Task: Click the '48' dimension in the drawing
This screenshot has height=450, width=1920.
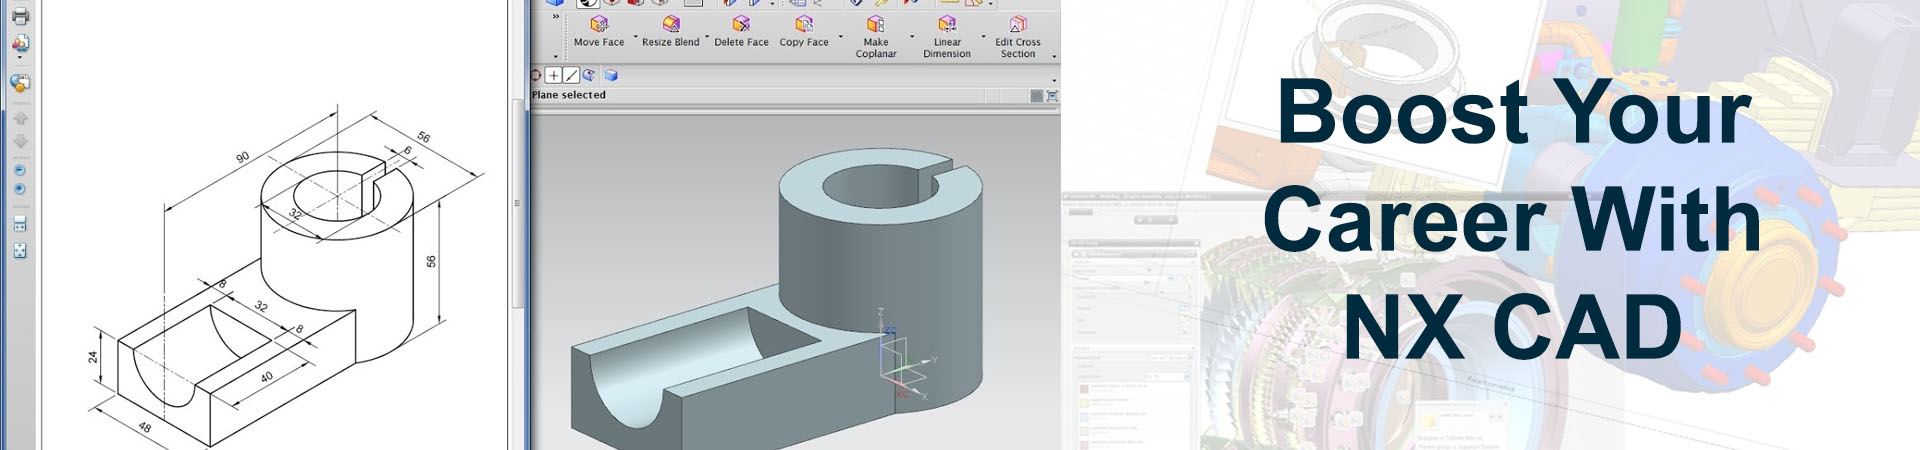Action: [145, 427]
